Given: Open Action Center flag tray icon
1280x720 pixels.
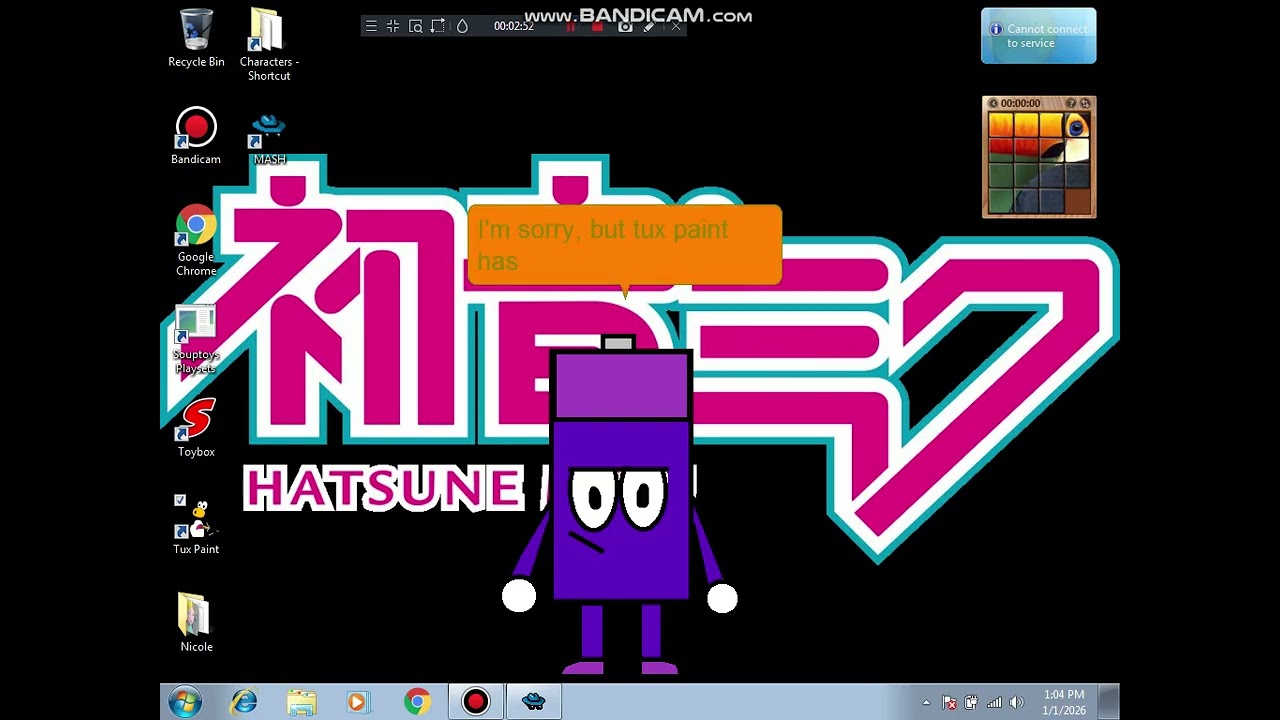Looking at the screenshot, I should 949,703.
